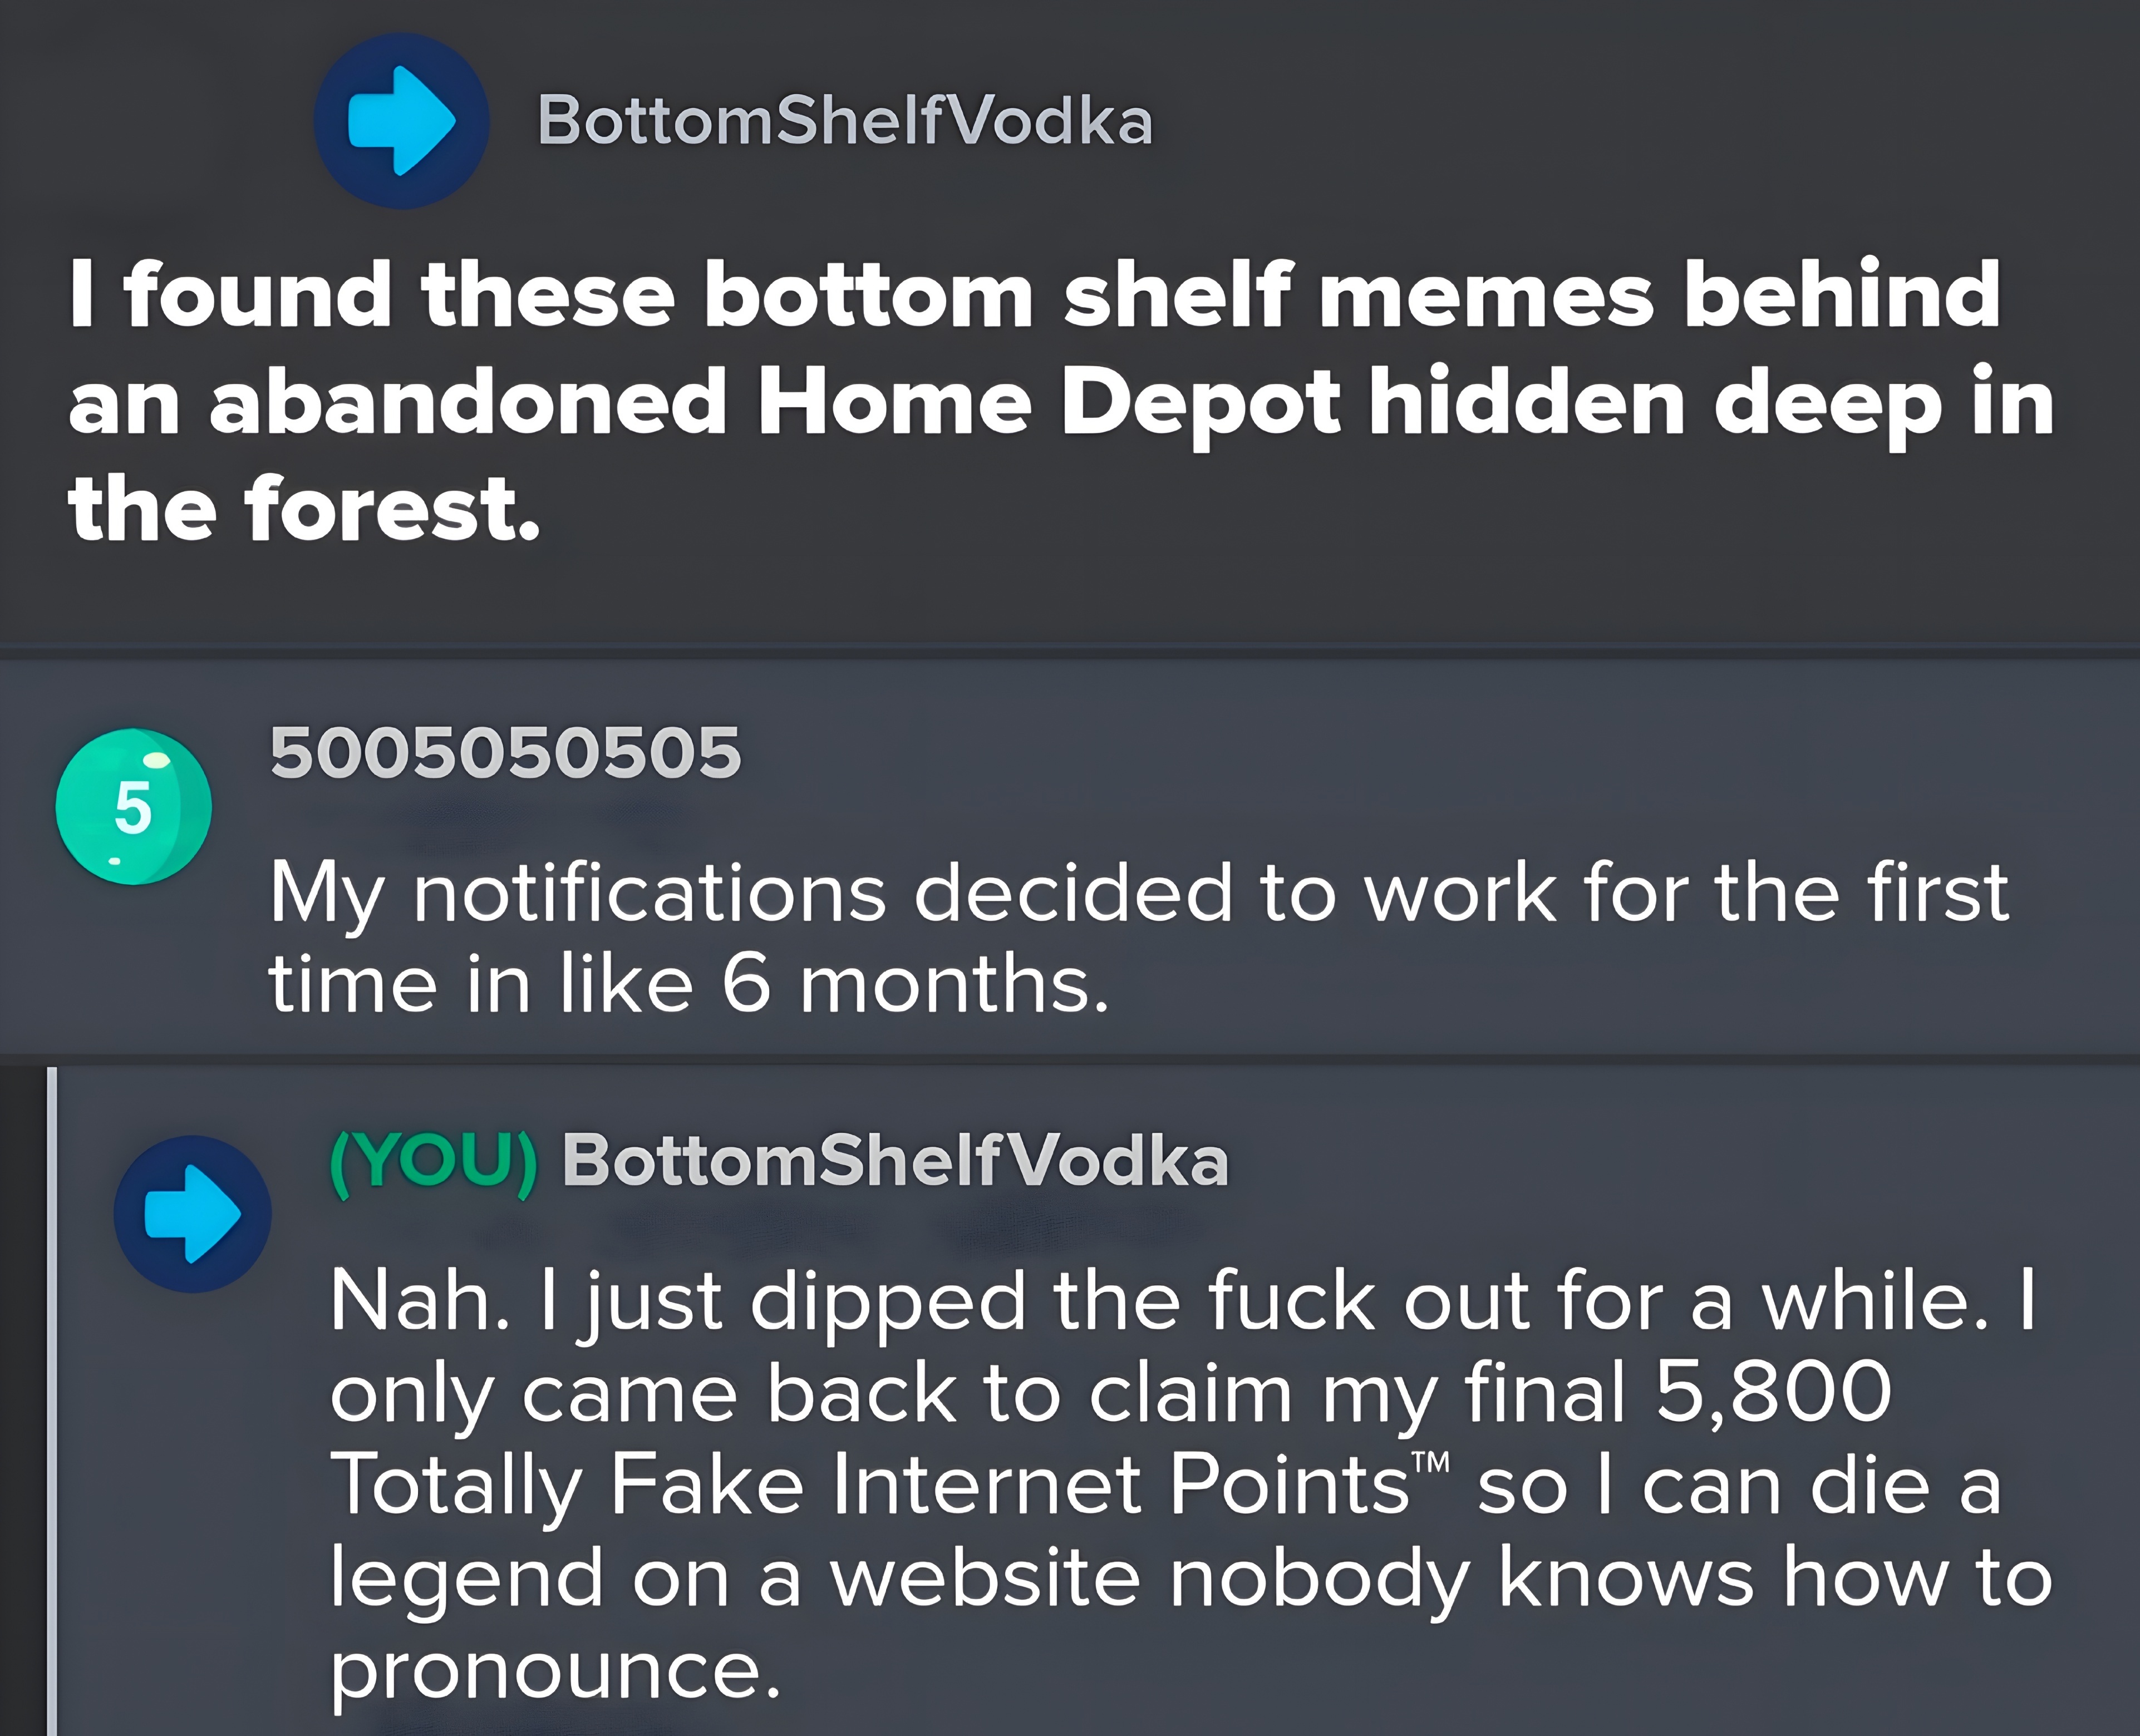Open the 5005050505 user profile name
The image size is (2140, 1736).
click(506, 752)
